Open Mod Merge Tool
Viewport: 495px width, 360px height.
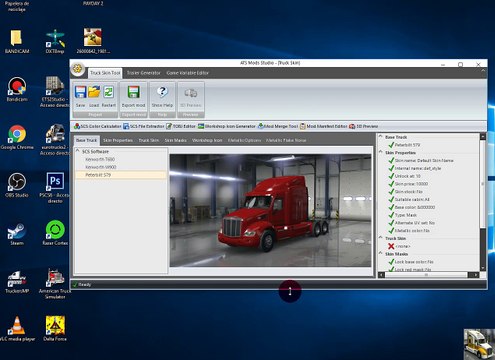click(x=278, y=126)
